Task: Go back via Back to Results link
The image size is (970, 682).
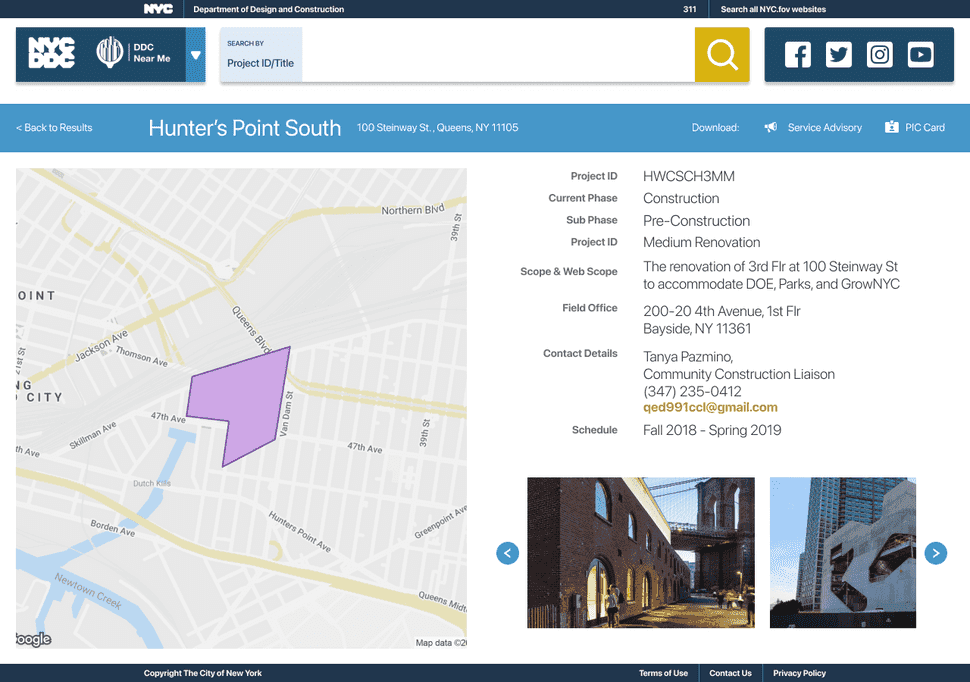Action: (x=54, y=127)
